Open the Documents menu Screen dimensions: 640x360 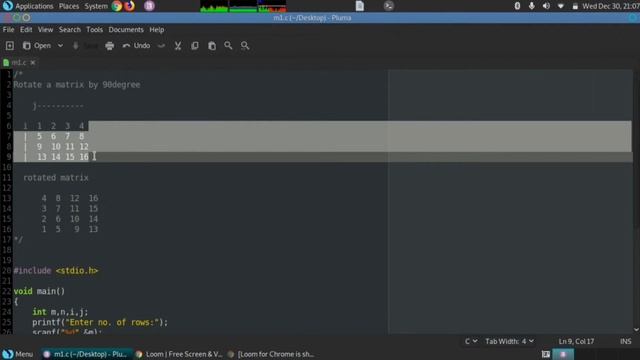(126, 30)
